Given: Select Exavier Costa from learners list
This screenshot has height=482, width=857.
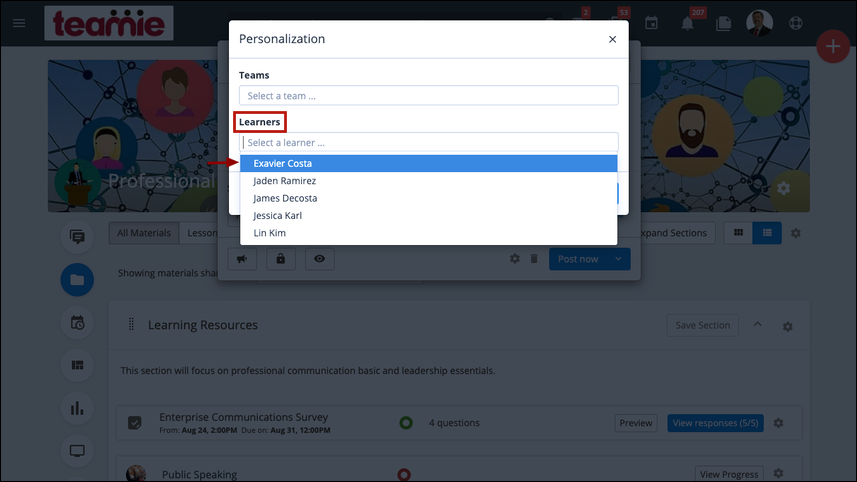Looking at the screenshot, I should tap(428, 163).
